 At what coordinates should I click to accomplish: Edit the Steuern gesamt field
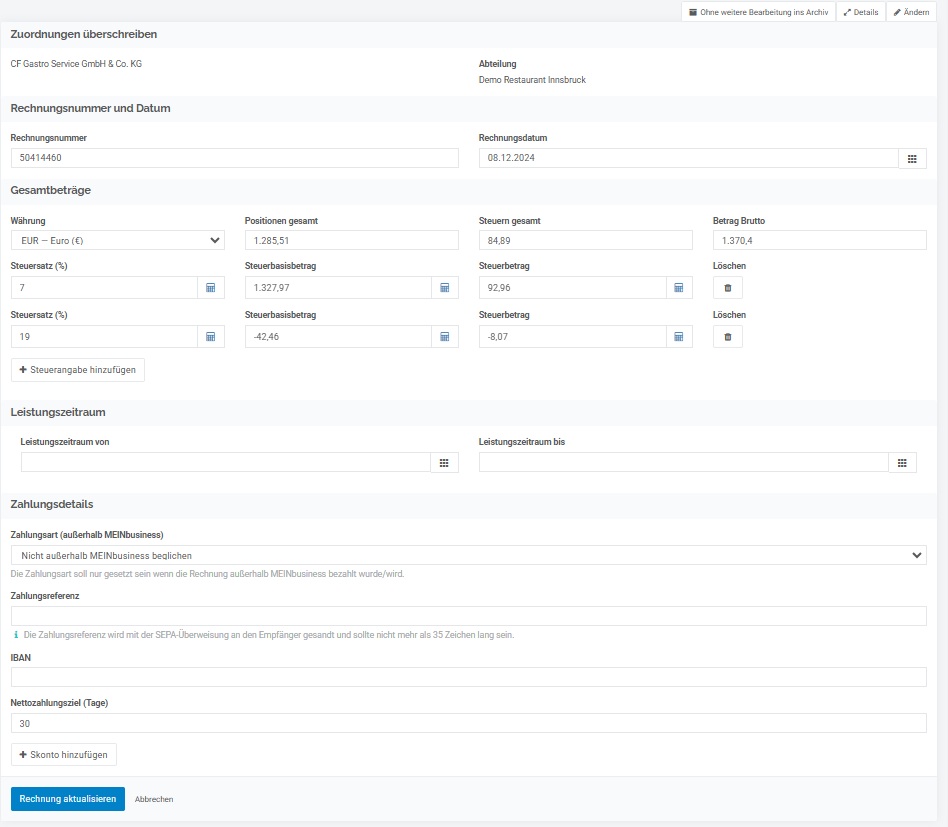(585, 240)
